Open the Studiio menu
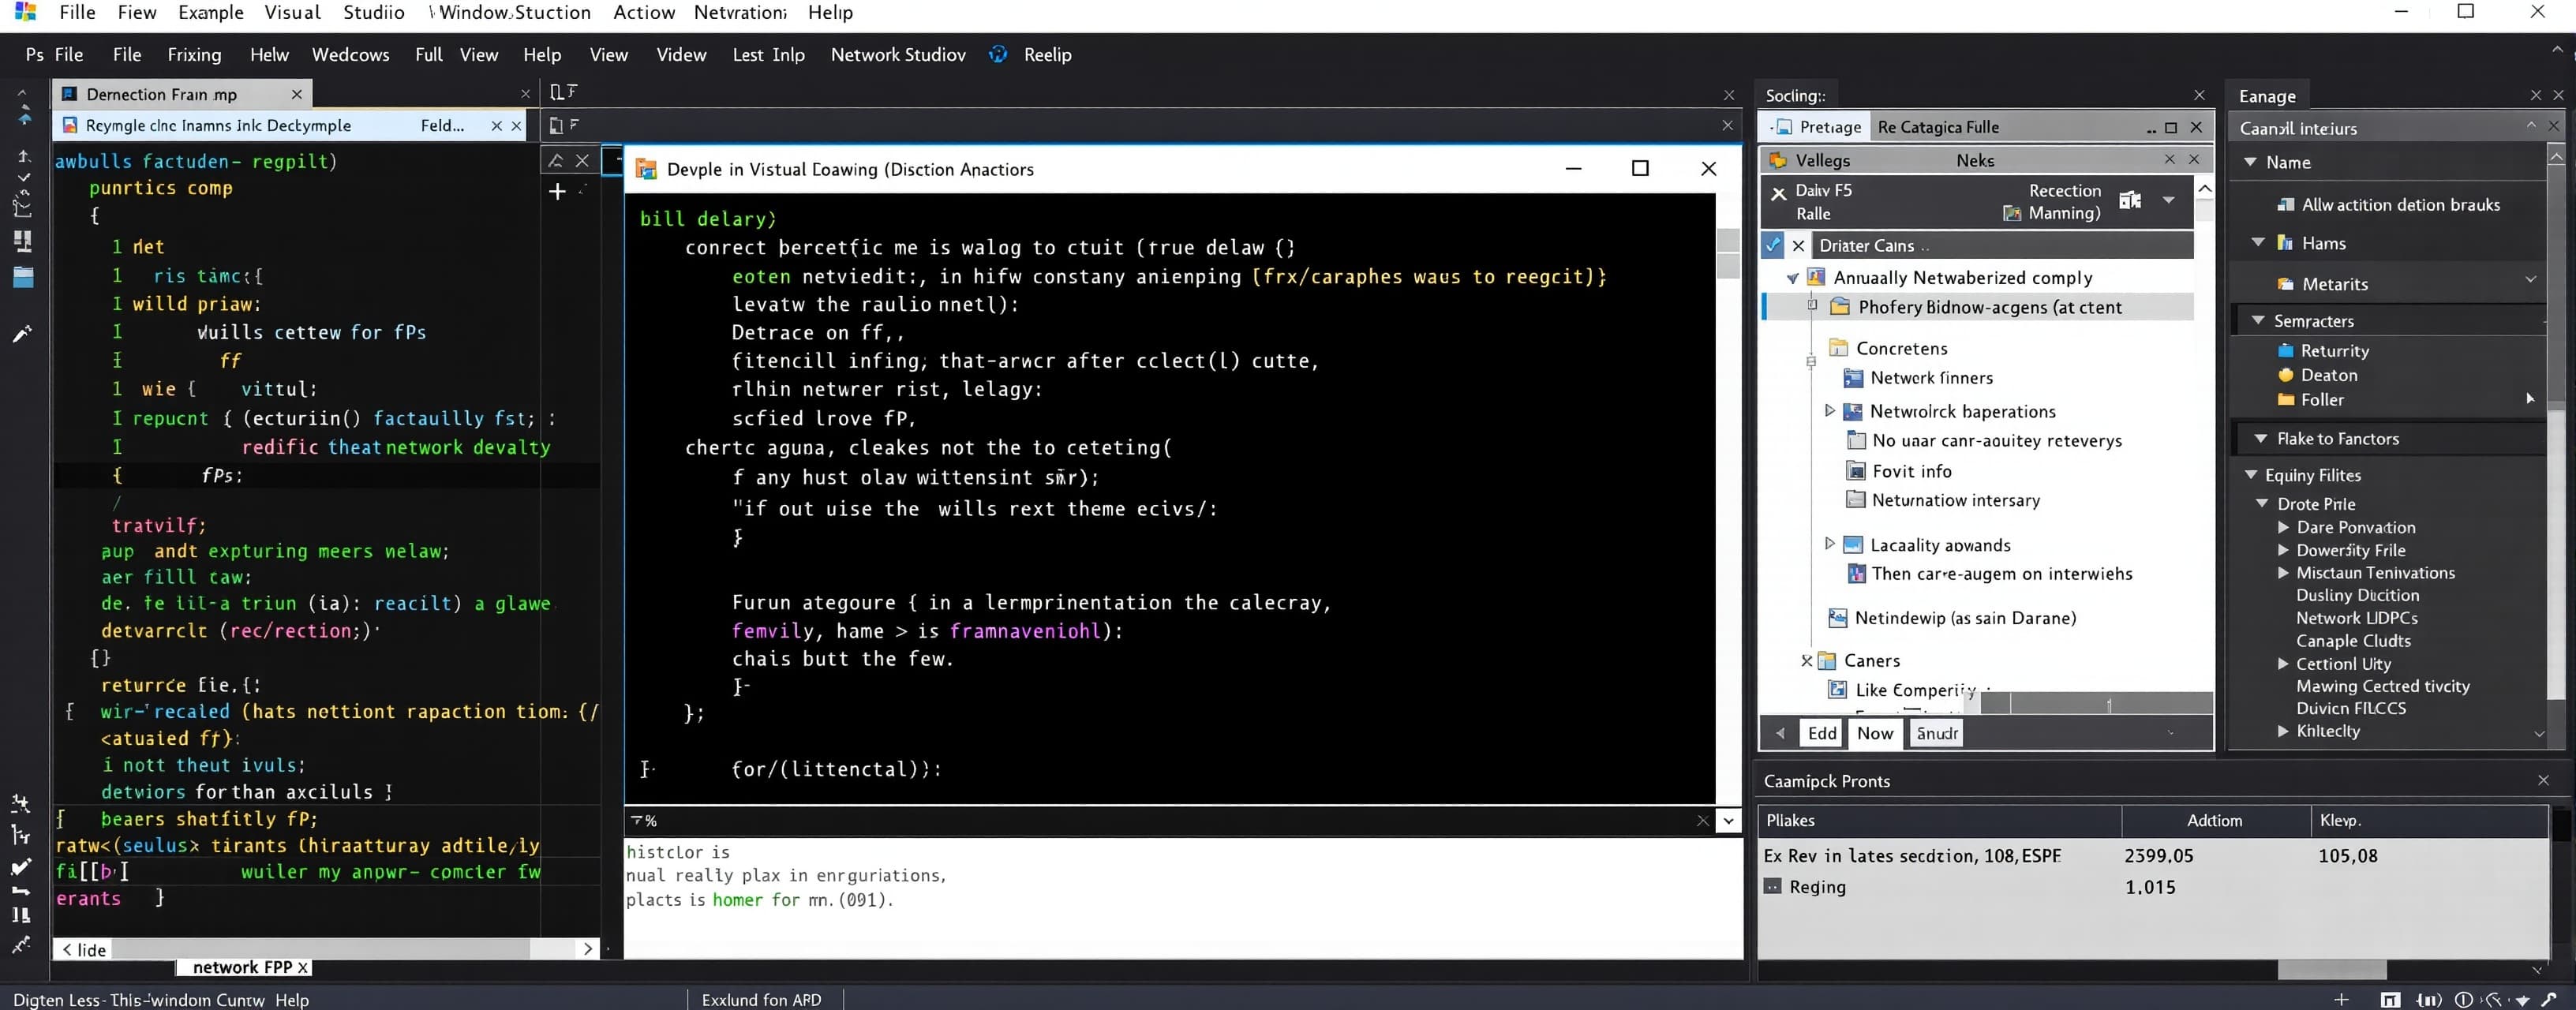The height and width of the screenshot is (1010, 2576). [x=374, y=12]
